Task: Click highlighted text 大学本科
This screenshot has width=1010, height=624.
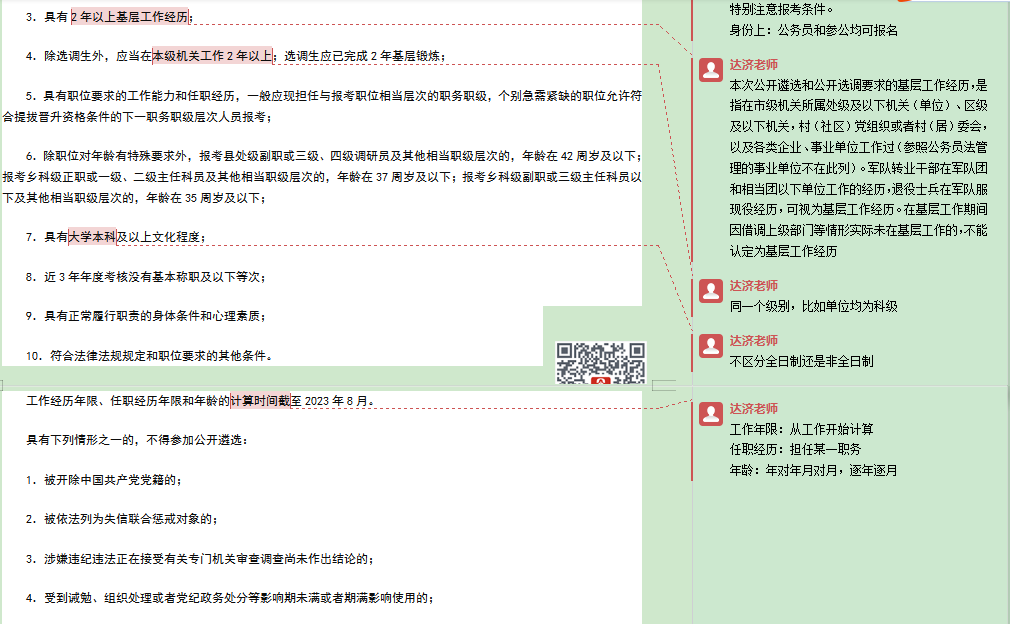Action: coord(92,237)
